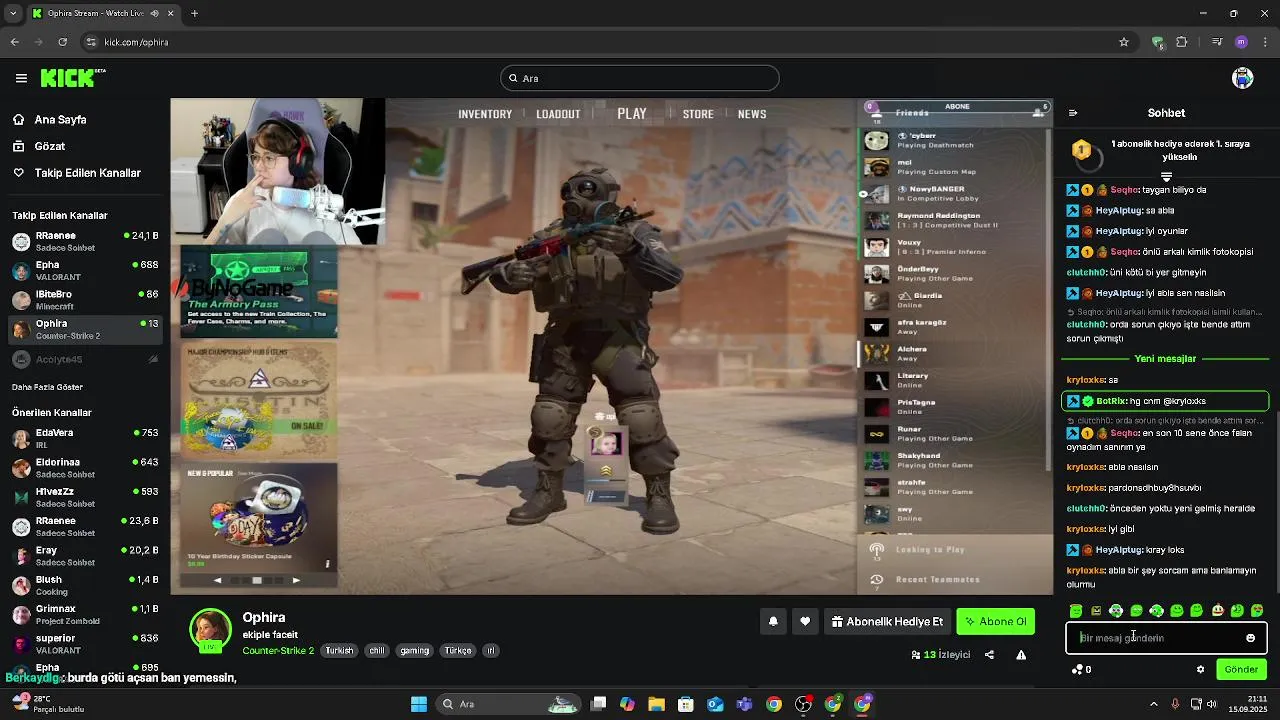Open EdaVera IRL recommended channel

coord(84,438)
